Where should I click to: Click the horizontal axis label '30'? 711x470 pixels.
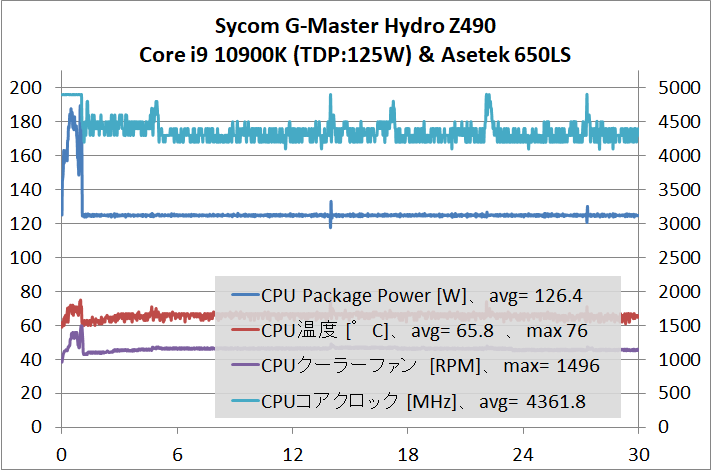(639, 455)
